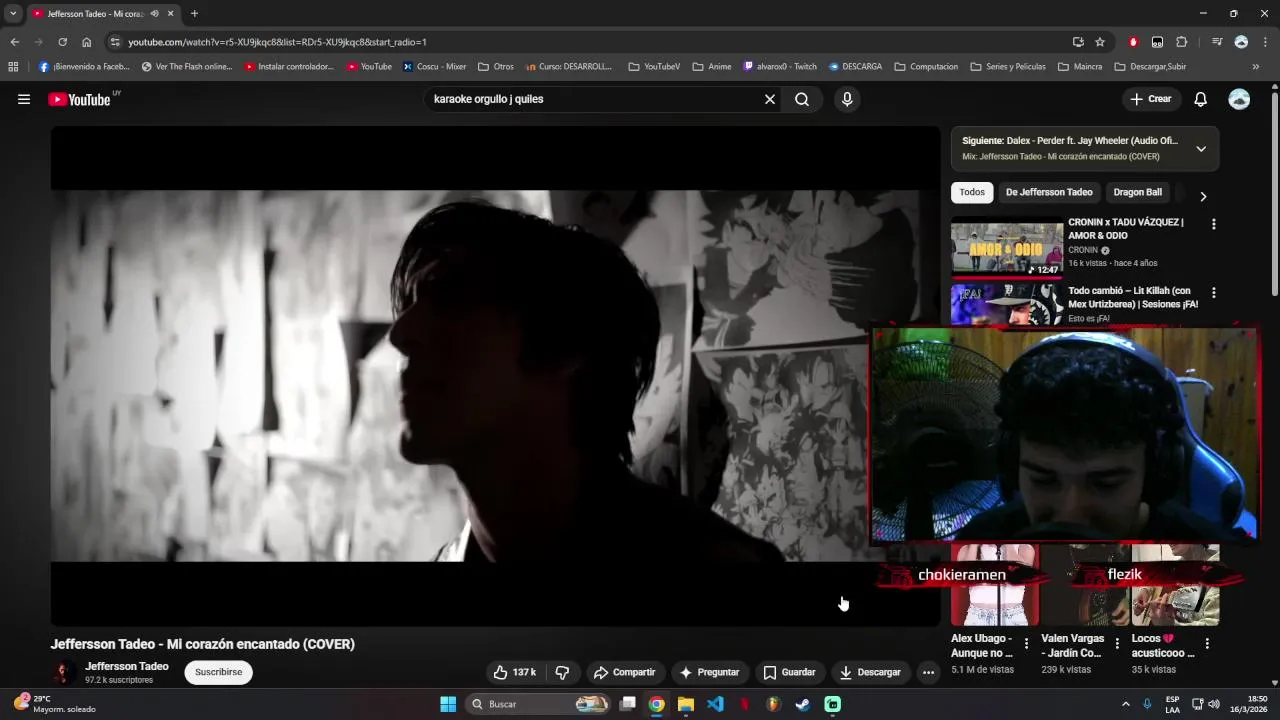Open Steam from the taskbar
1280x720 pixels.
[x=802, y=704]
